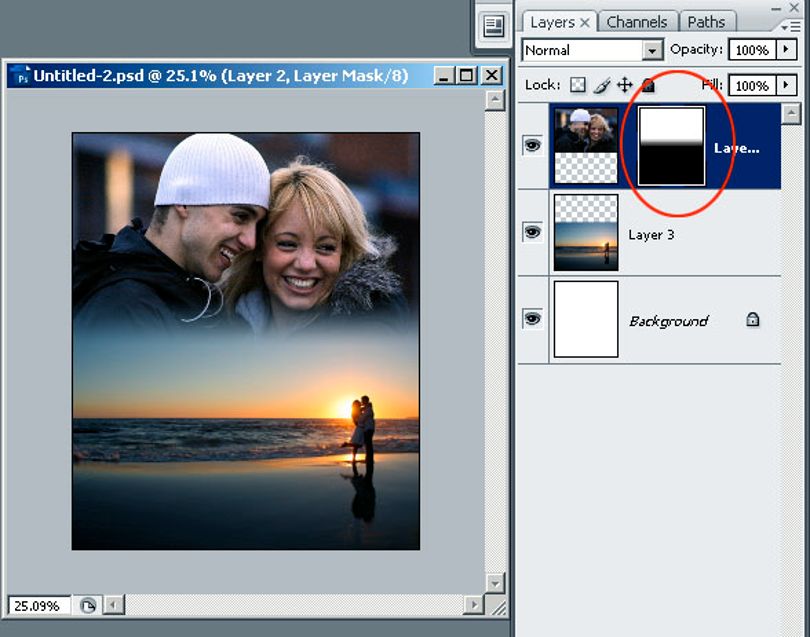The width and height of the screenshot is (810, 637).
Task: Expand the Opacity slider arrow
Action: [x=786, y=50]
